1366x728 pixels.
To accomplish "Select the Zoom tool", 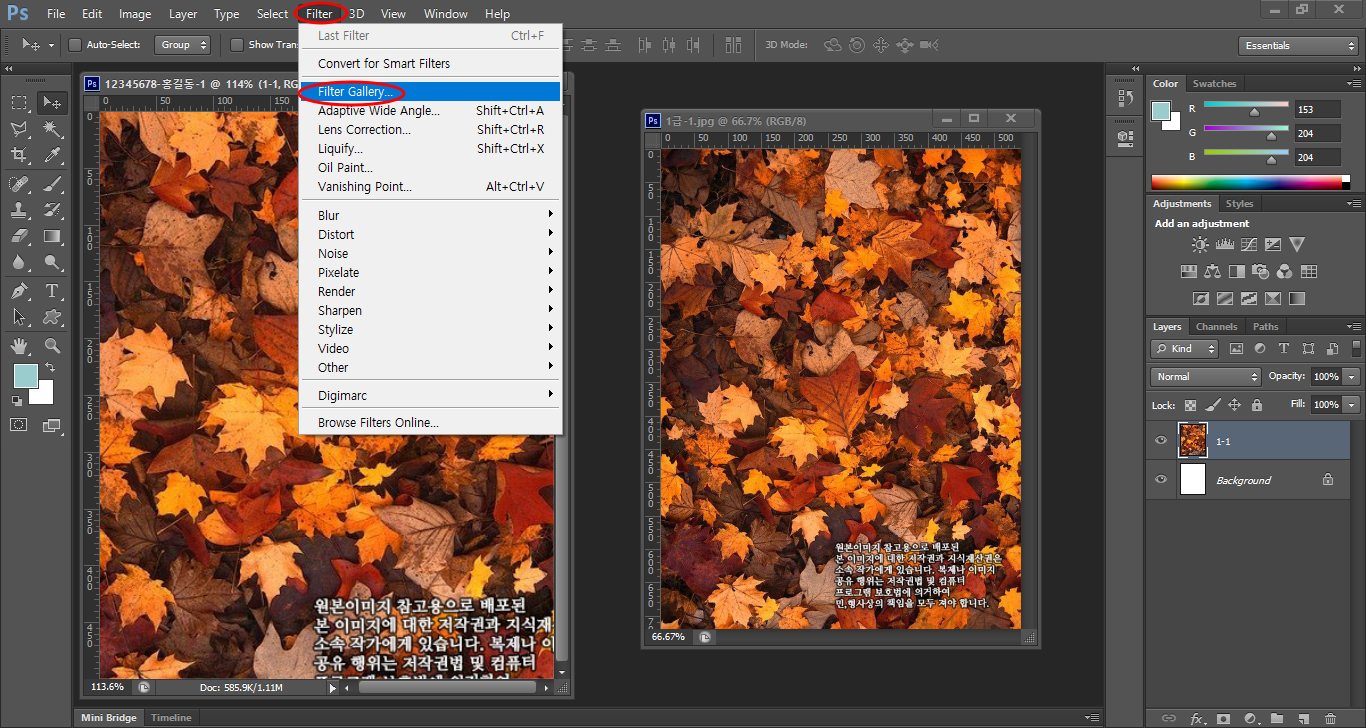I will 52,346.
